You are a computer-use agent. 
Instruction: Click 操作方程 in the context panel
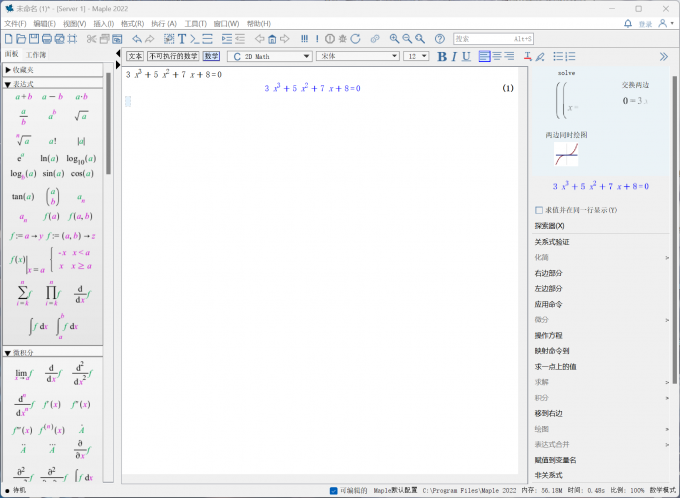(548, 335)
